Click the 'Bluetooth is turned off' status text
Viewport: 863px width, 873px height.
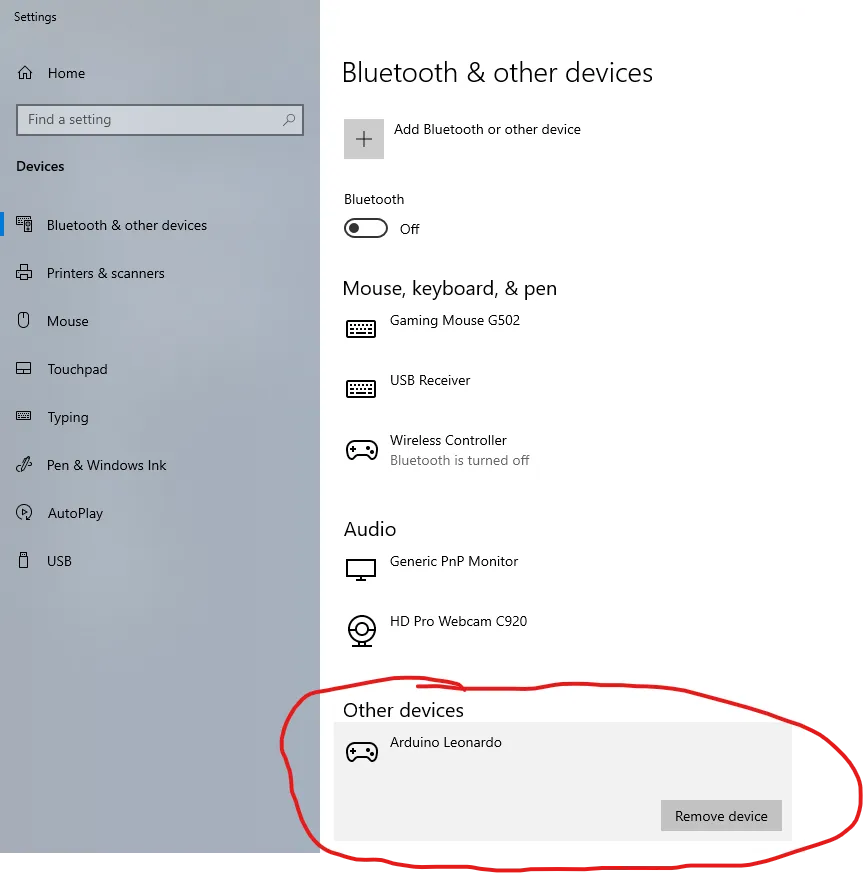coord(459,460)
